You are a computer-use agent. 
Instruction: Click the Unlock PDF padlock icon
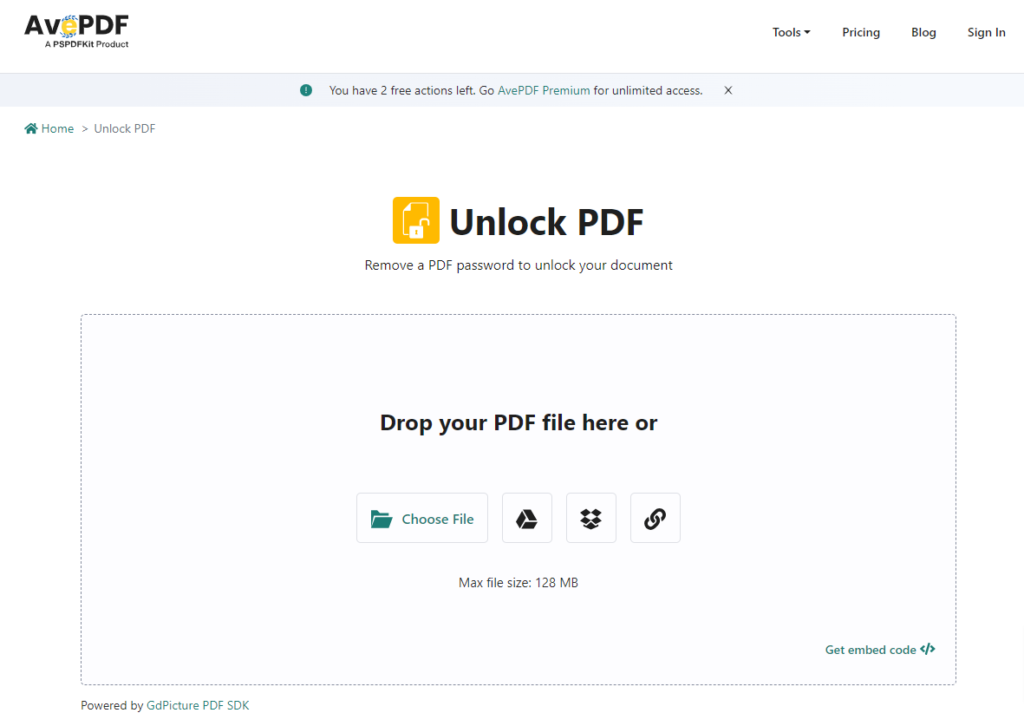(416, 220)
